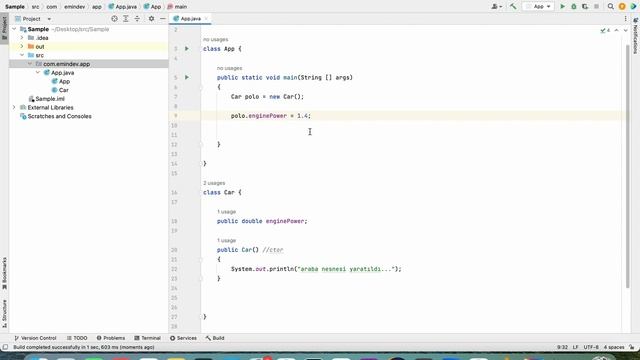Toggle the Notifications tool window stripe
The height and width of the screenshot is (360, 640).
pos(636,36)
